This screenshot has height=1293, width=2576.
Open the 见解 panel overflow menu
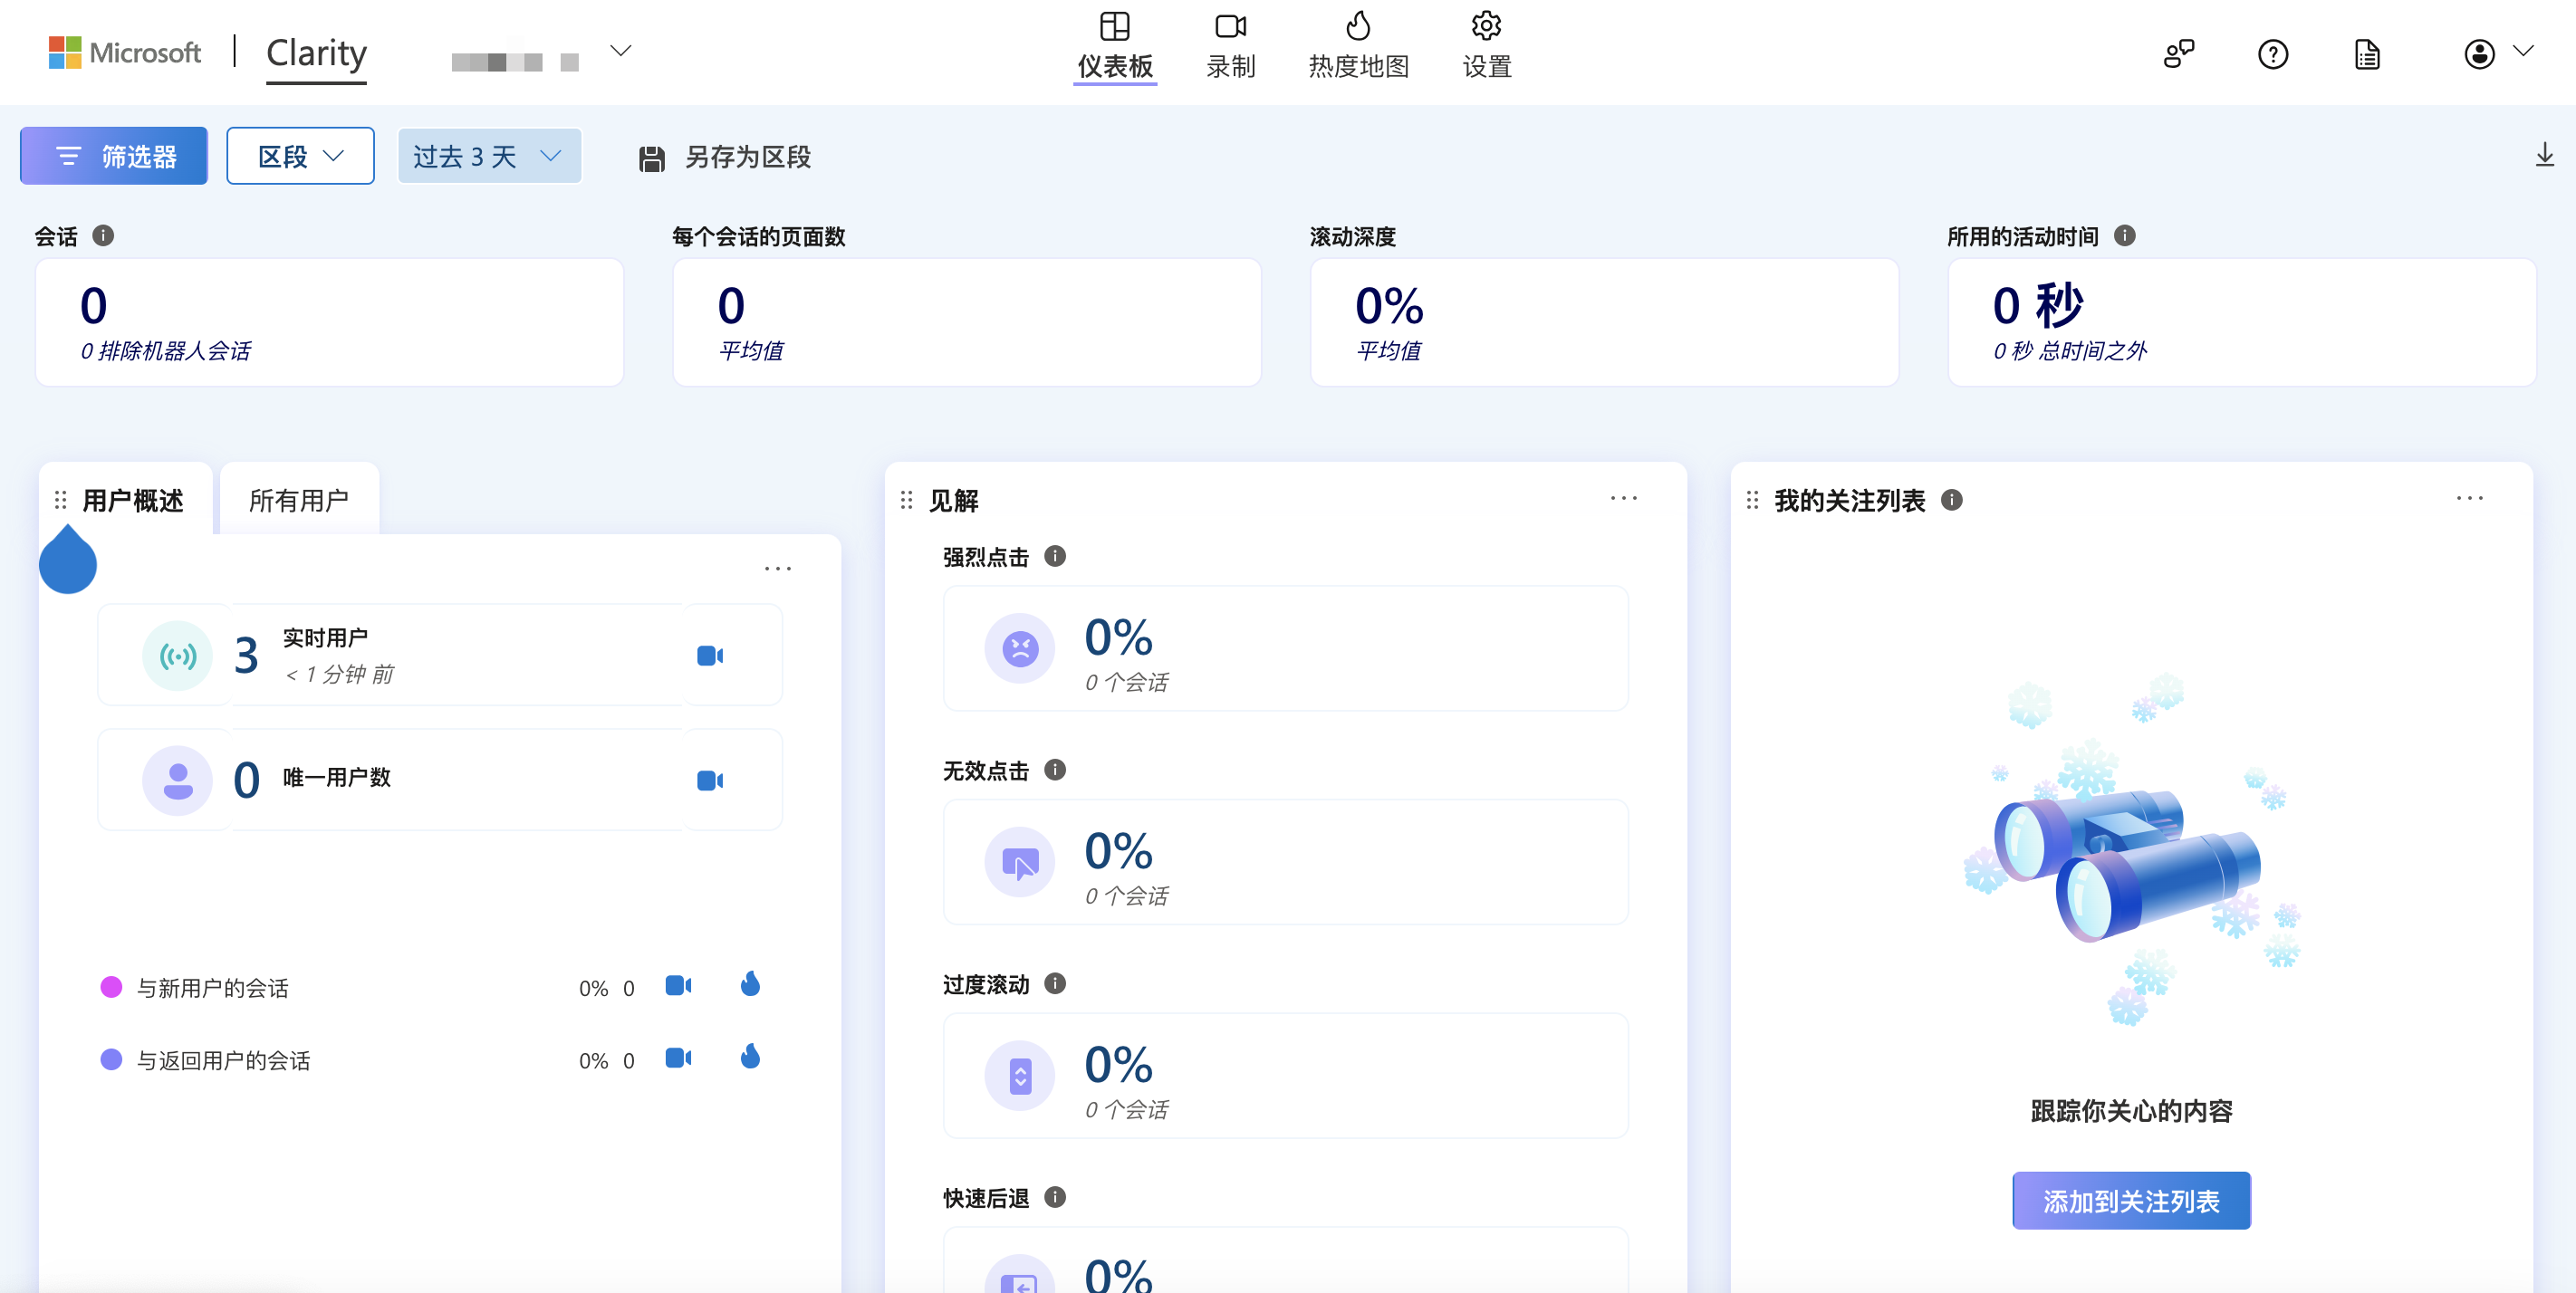(x=1622, y=498)
